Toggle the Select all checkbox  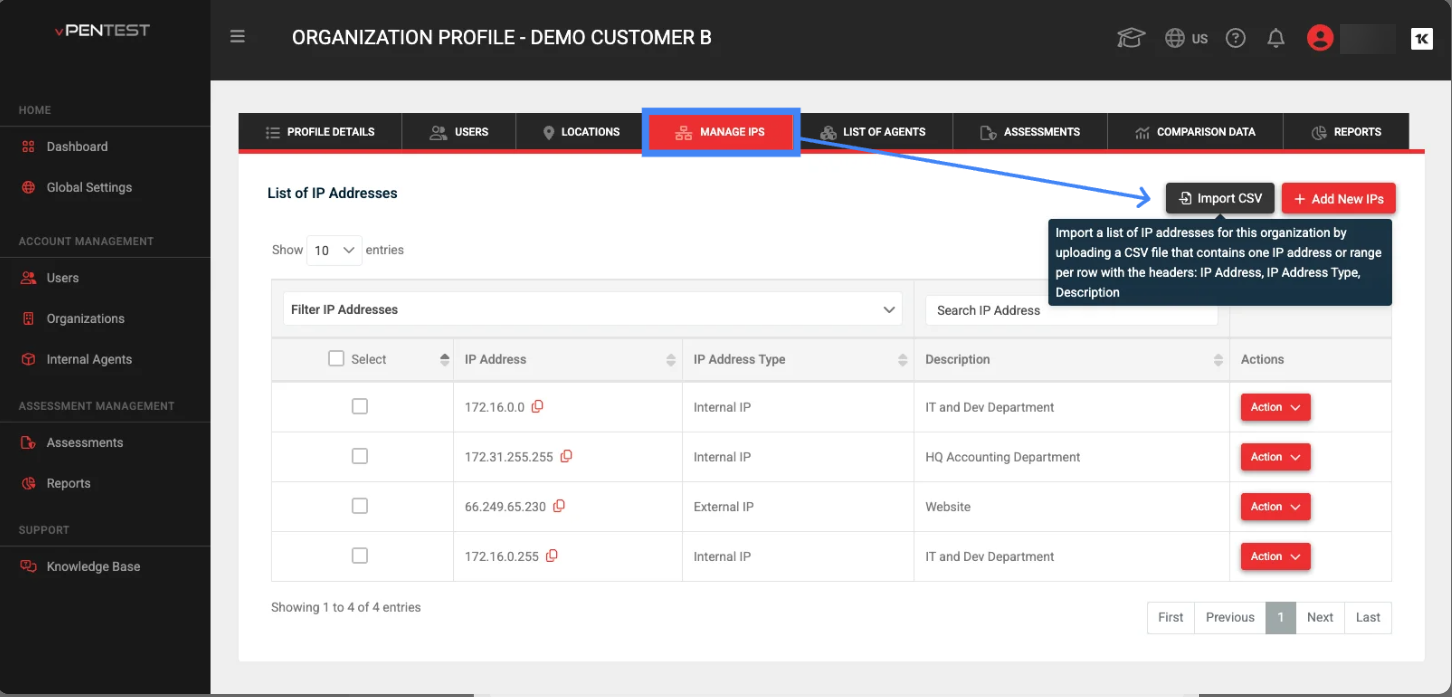pyautogui.click(x=336, y=358)
